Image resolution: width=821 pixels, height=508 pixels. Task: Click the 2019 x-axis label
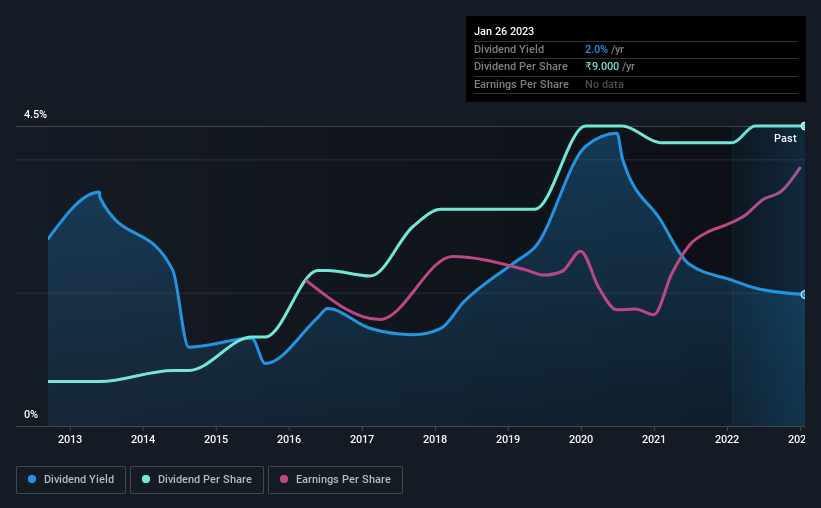coord(508,439)
